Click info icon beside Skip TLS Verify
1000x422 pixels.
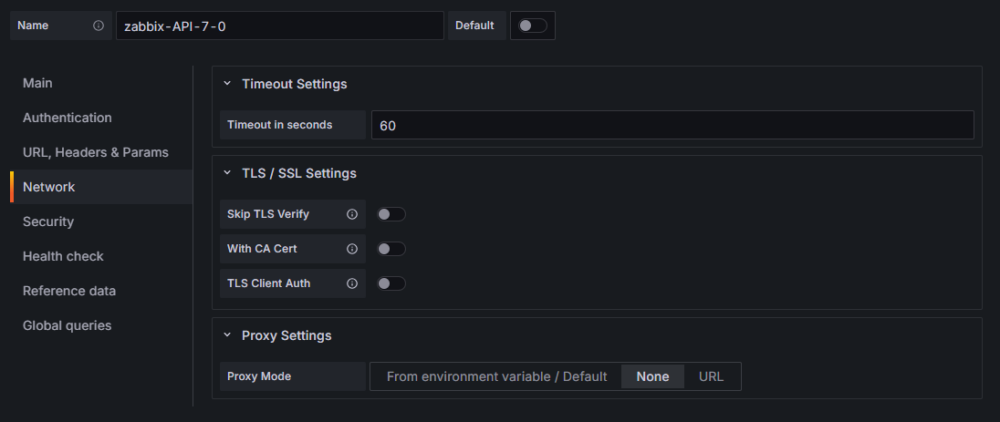[x=352, y=214]
